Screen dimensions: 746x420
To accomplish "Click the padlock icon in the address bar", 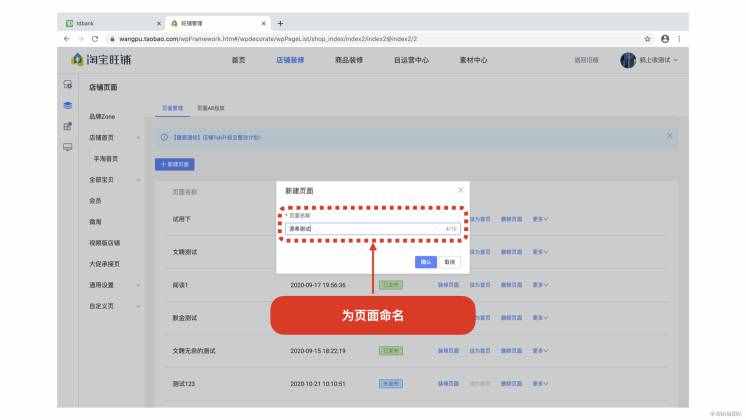I will pos(112,39).
